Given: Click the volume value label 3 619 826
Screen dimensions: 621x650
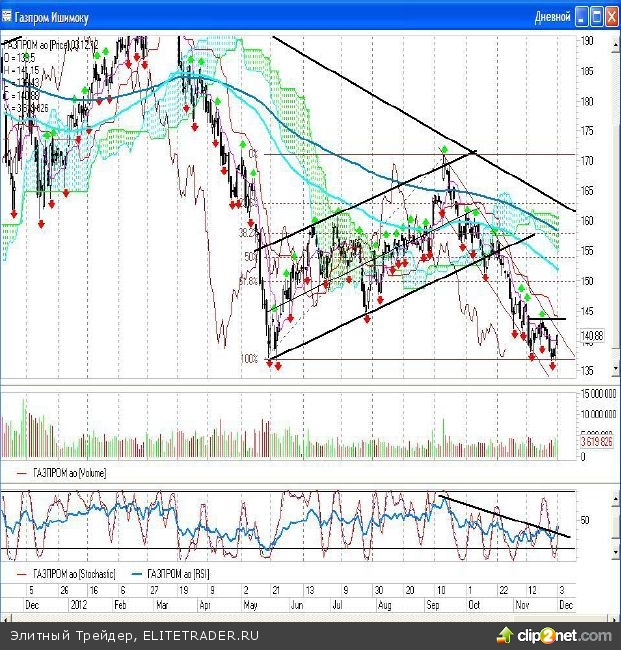Looking at the screenshot, I should pos(597,439).
